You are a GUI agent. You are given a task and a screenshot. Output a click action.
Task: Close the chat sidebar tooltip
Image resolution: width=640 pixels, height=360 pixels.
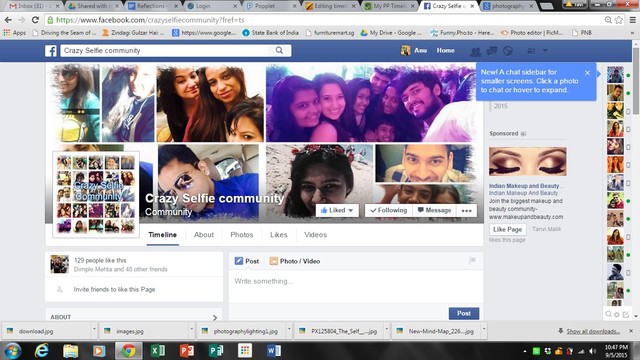tap(587, 73)
